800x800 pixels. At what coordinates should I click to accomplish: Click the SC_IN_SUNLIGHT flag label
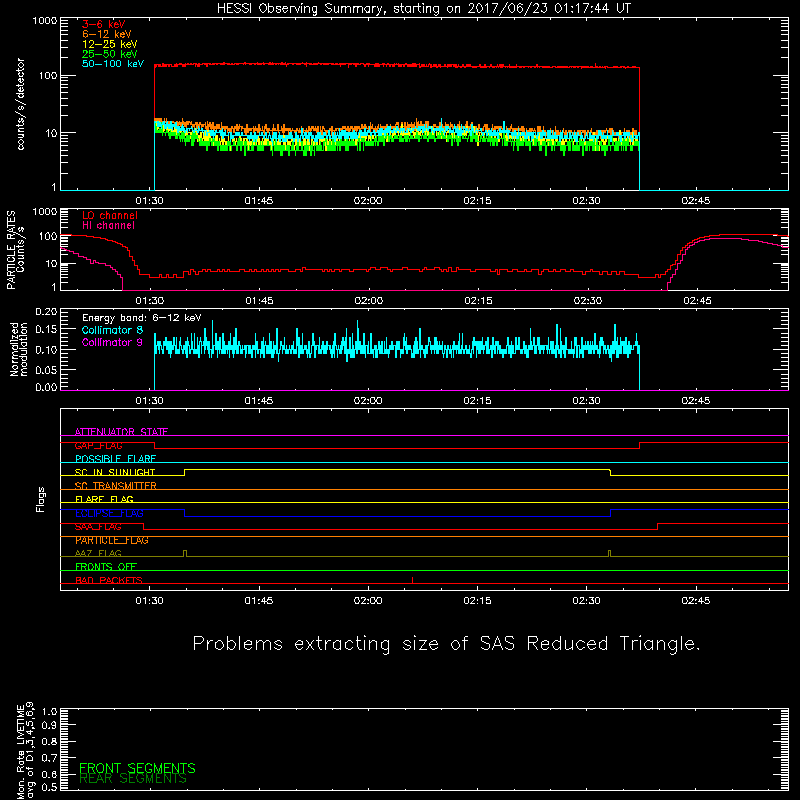pos(114,472)
